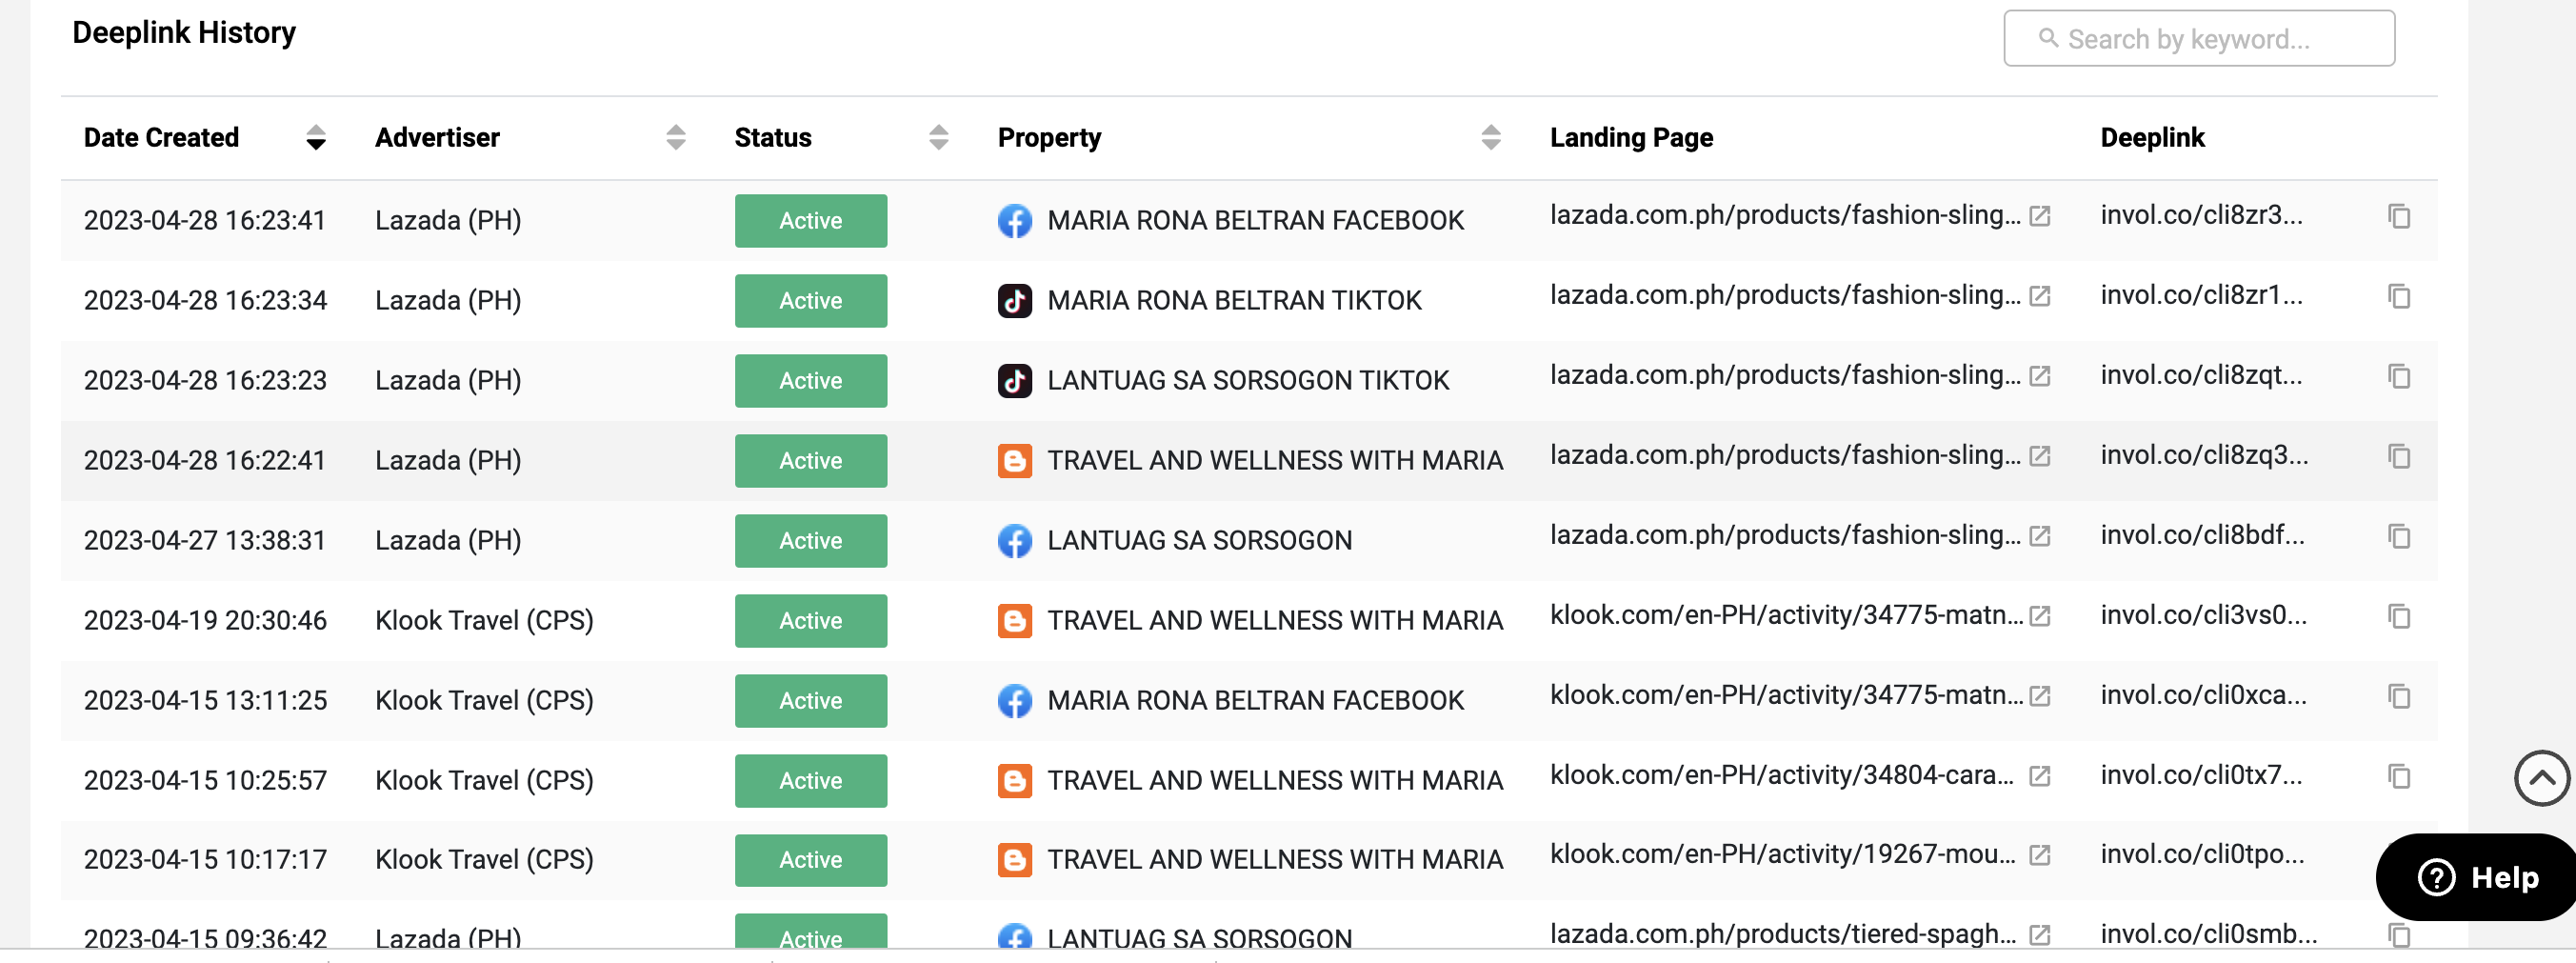Screen dimensions: 2576x963
Task: Open klook 34775-matn link dated 2023-04-15
Action: pyautogui.click(x=1786, y=695)
